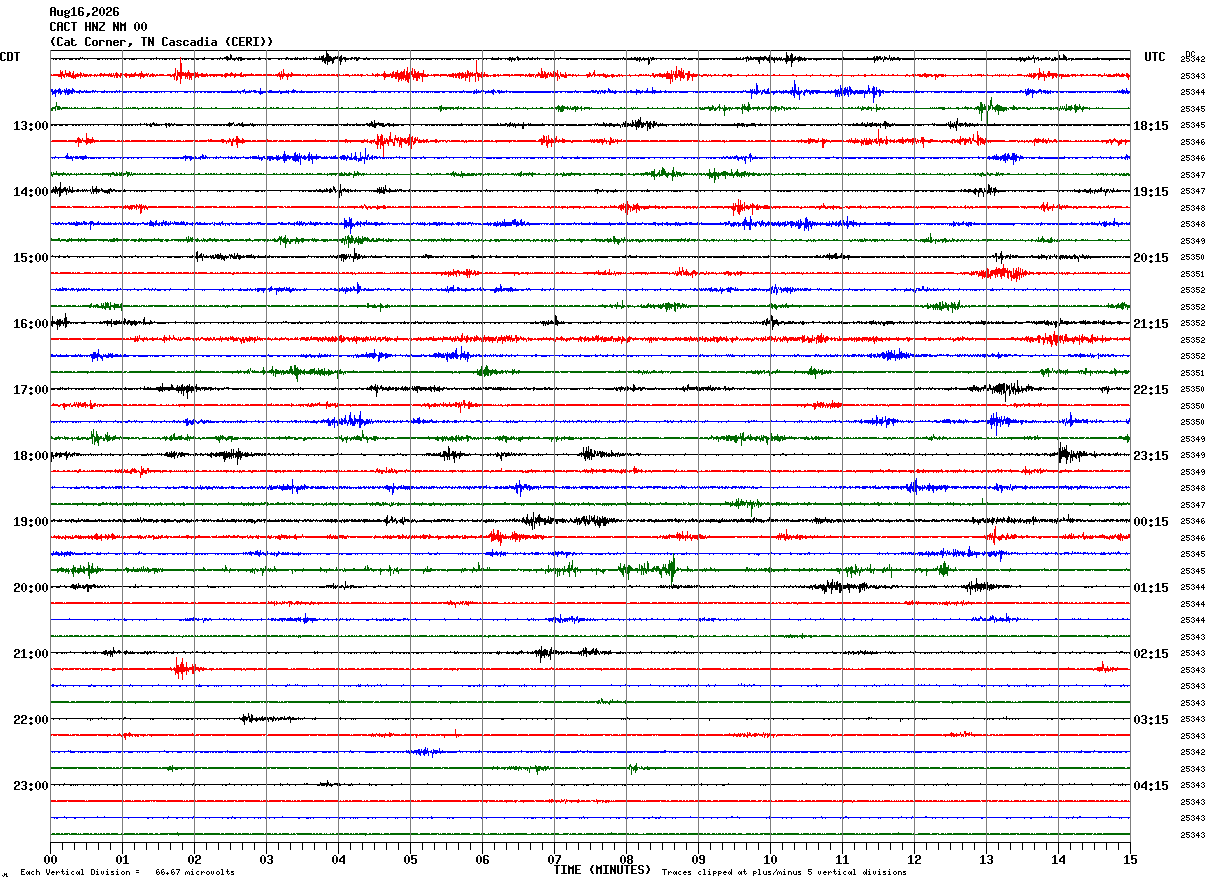Image resolution: width=1210 pixels, height=886 pixels.
Task: Click minute tick label 00 on time axis
Action: (x=50, y=859)
